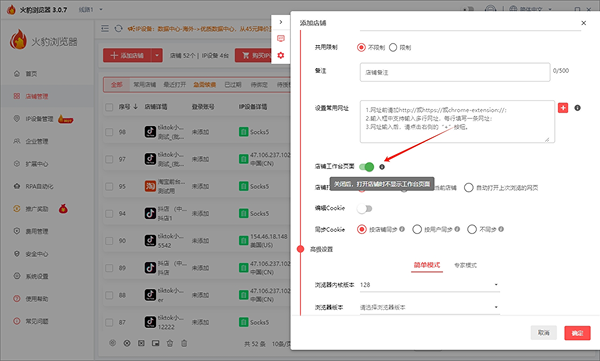Switch to the 已过期 filter tab
Viewport: 600px width, 361px height.
tap(233, 85)
